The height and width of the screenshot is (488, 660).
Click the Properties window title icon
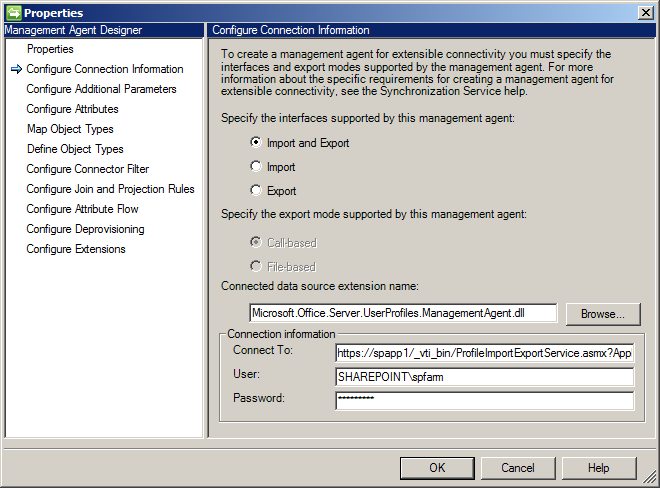[x=13, y=13]
